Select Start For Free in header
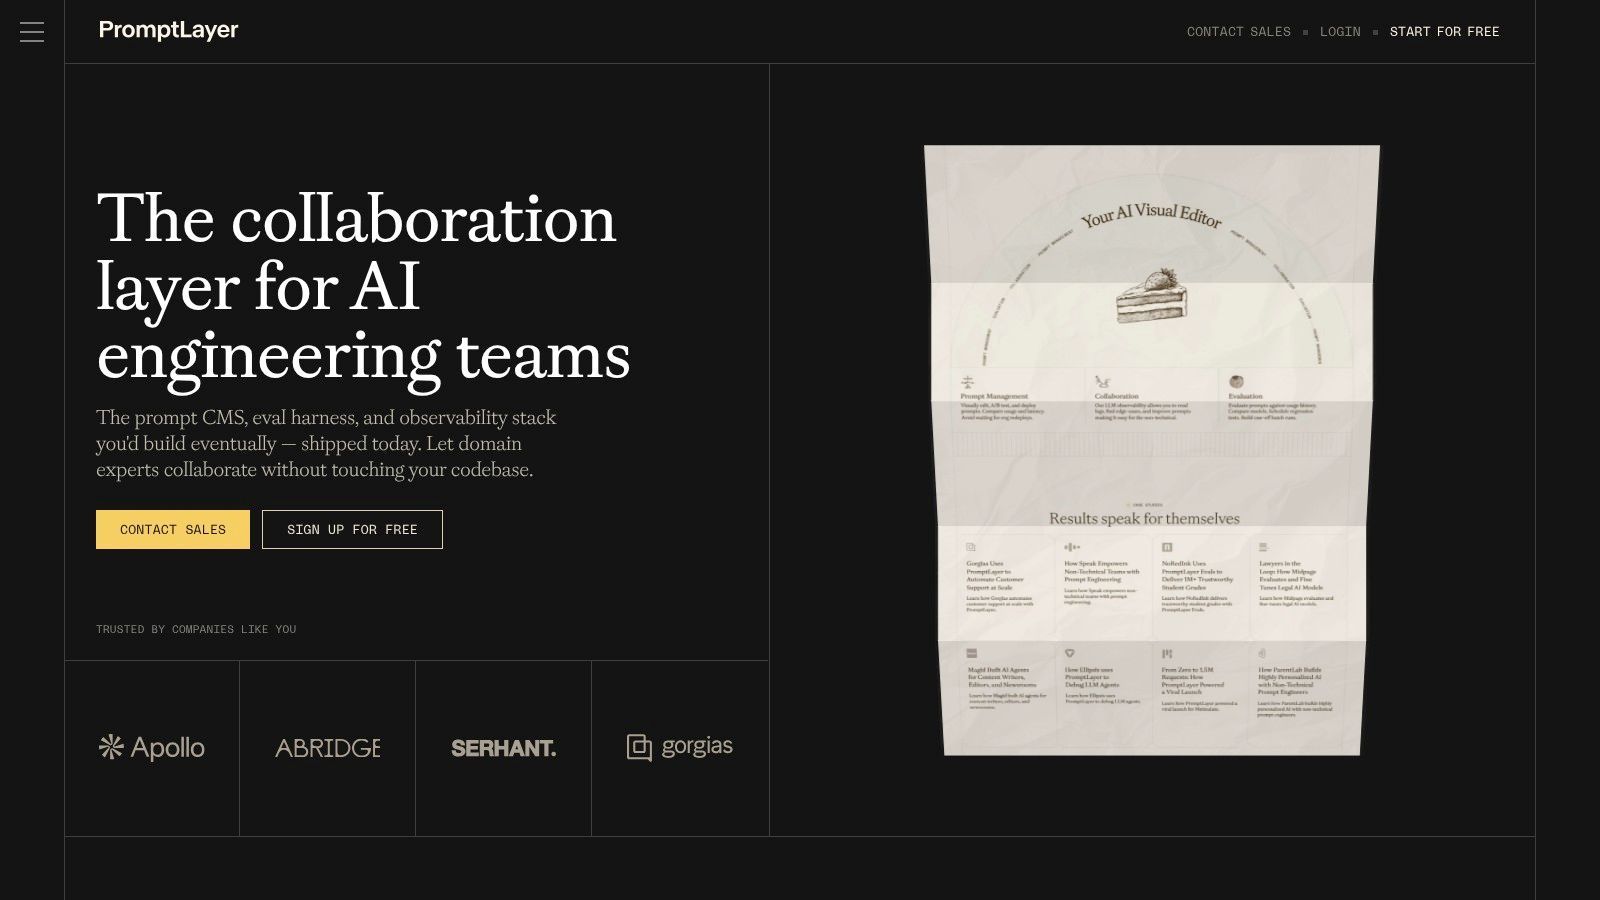The height and width of the screenshot is (900, 1600). click(x=1444, y=32)
